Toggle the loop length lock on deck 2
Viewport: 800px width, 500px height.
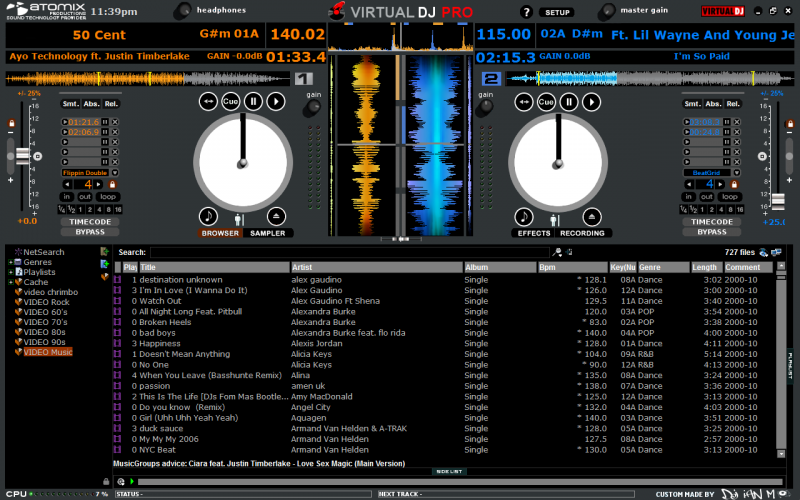point(734,184)
